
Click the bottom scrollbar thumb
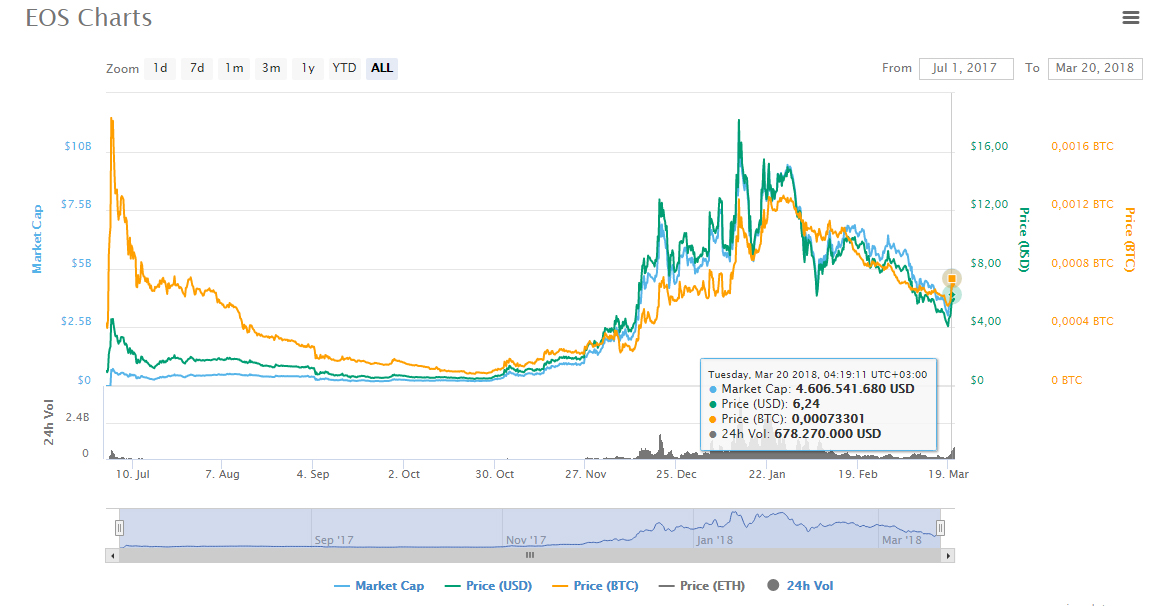[530, 555]
